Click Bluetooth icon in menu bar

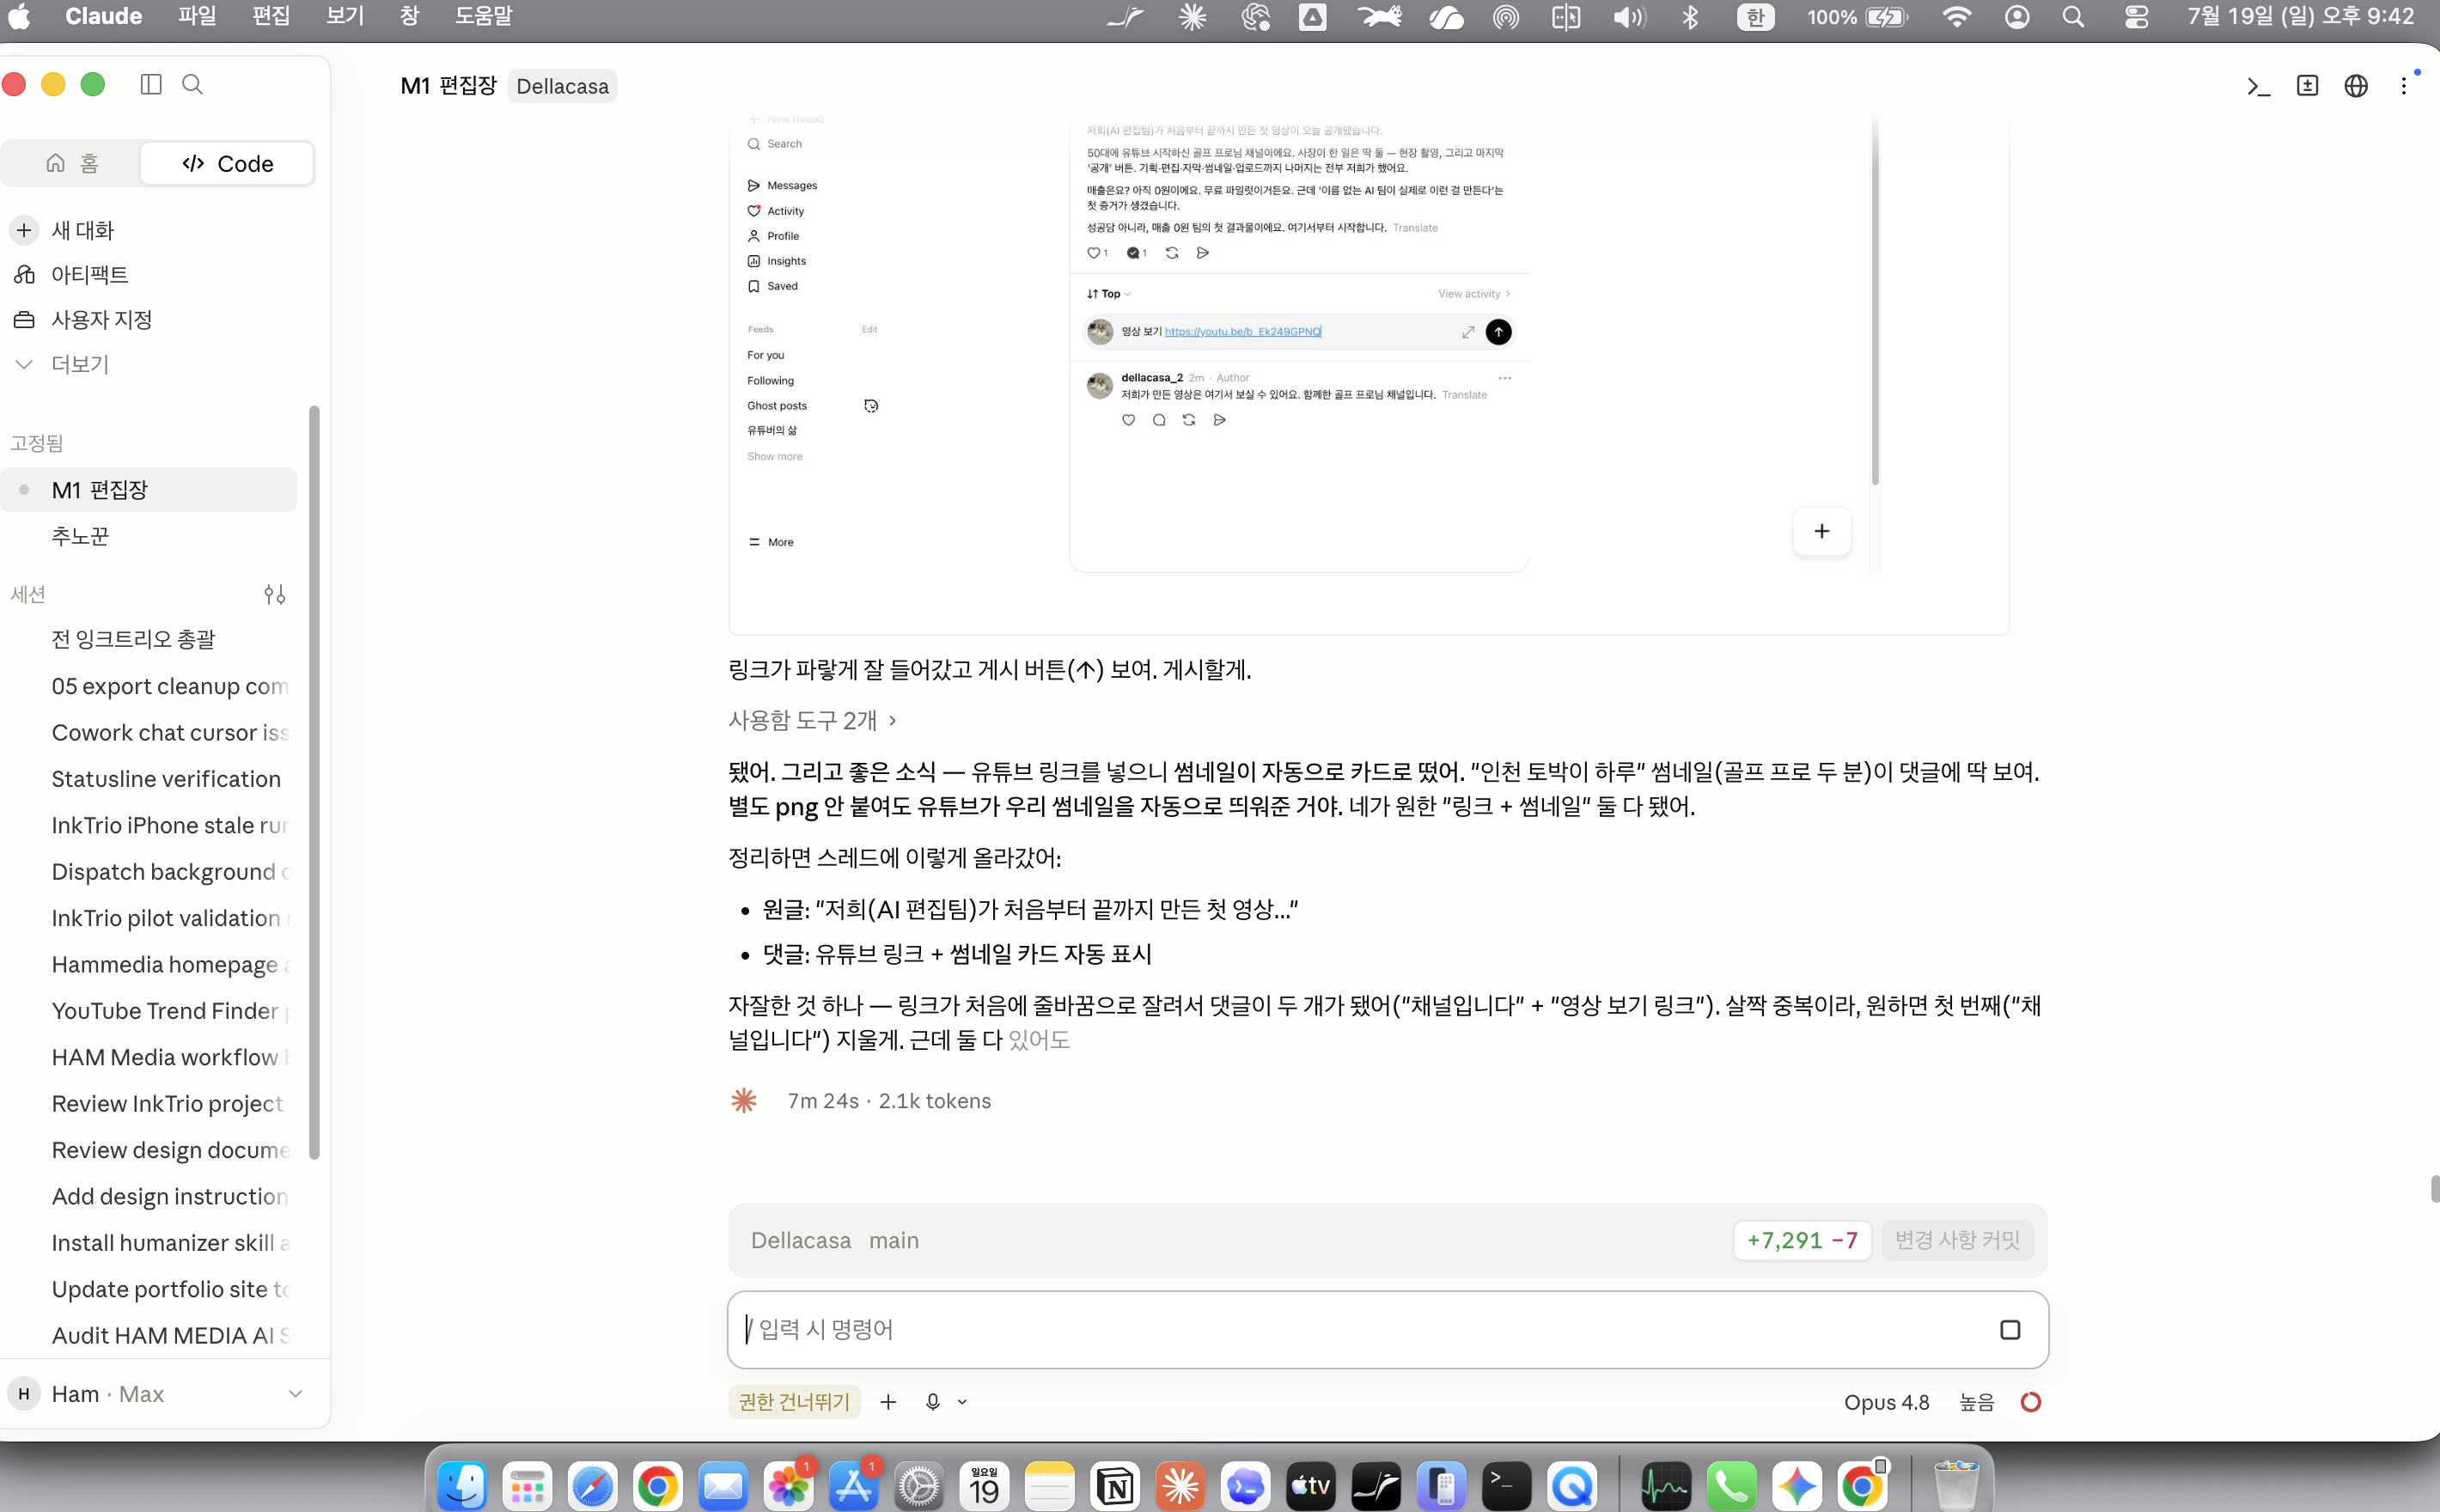click(1689, 17)
